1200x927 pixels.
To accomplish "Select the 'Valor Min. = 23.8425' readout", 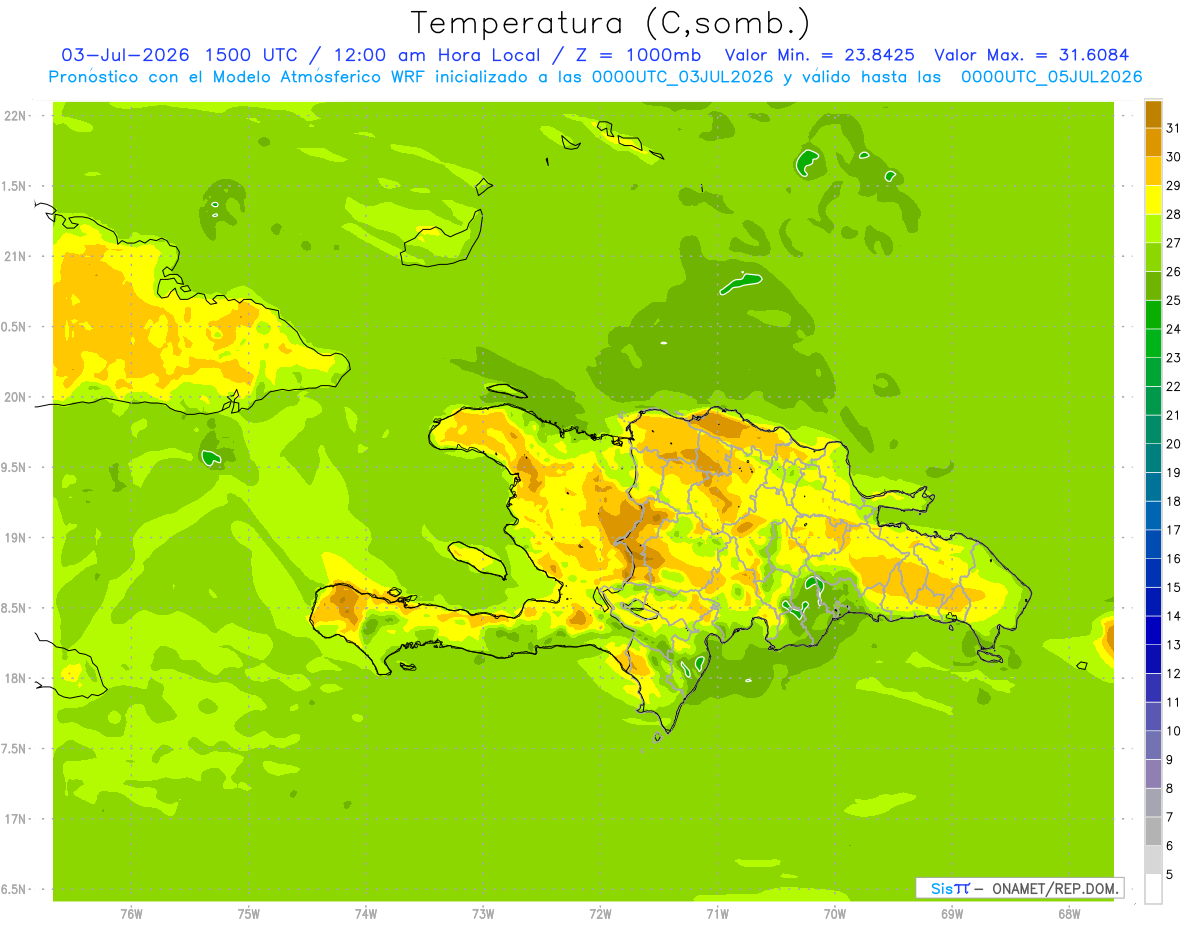I will pyautogui.click(x=820, y=55).
